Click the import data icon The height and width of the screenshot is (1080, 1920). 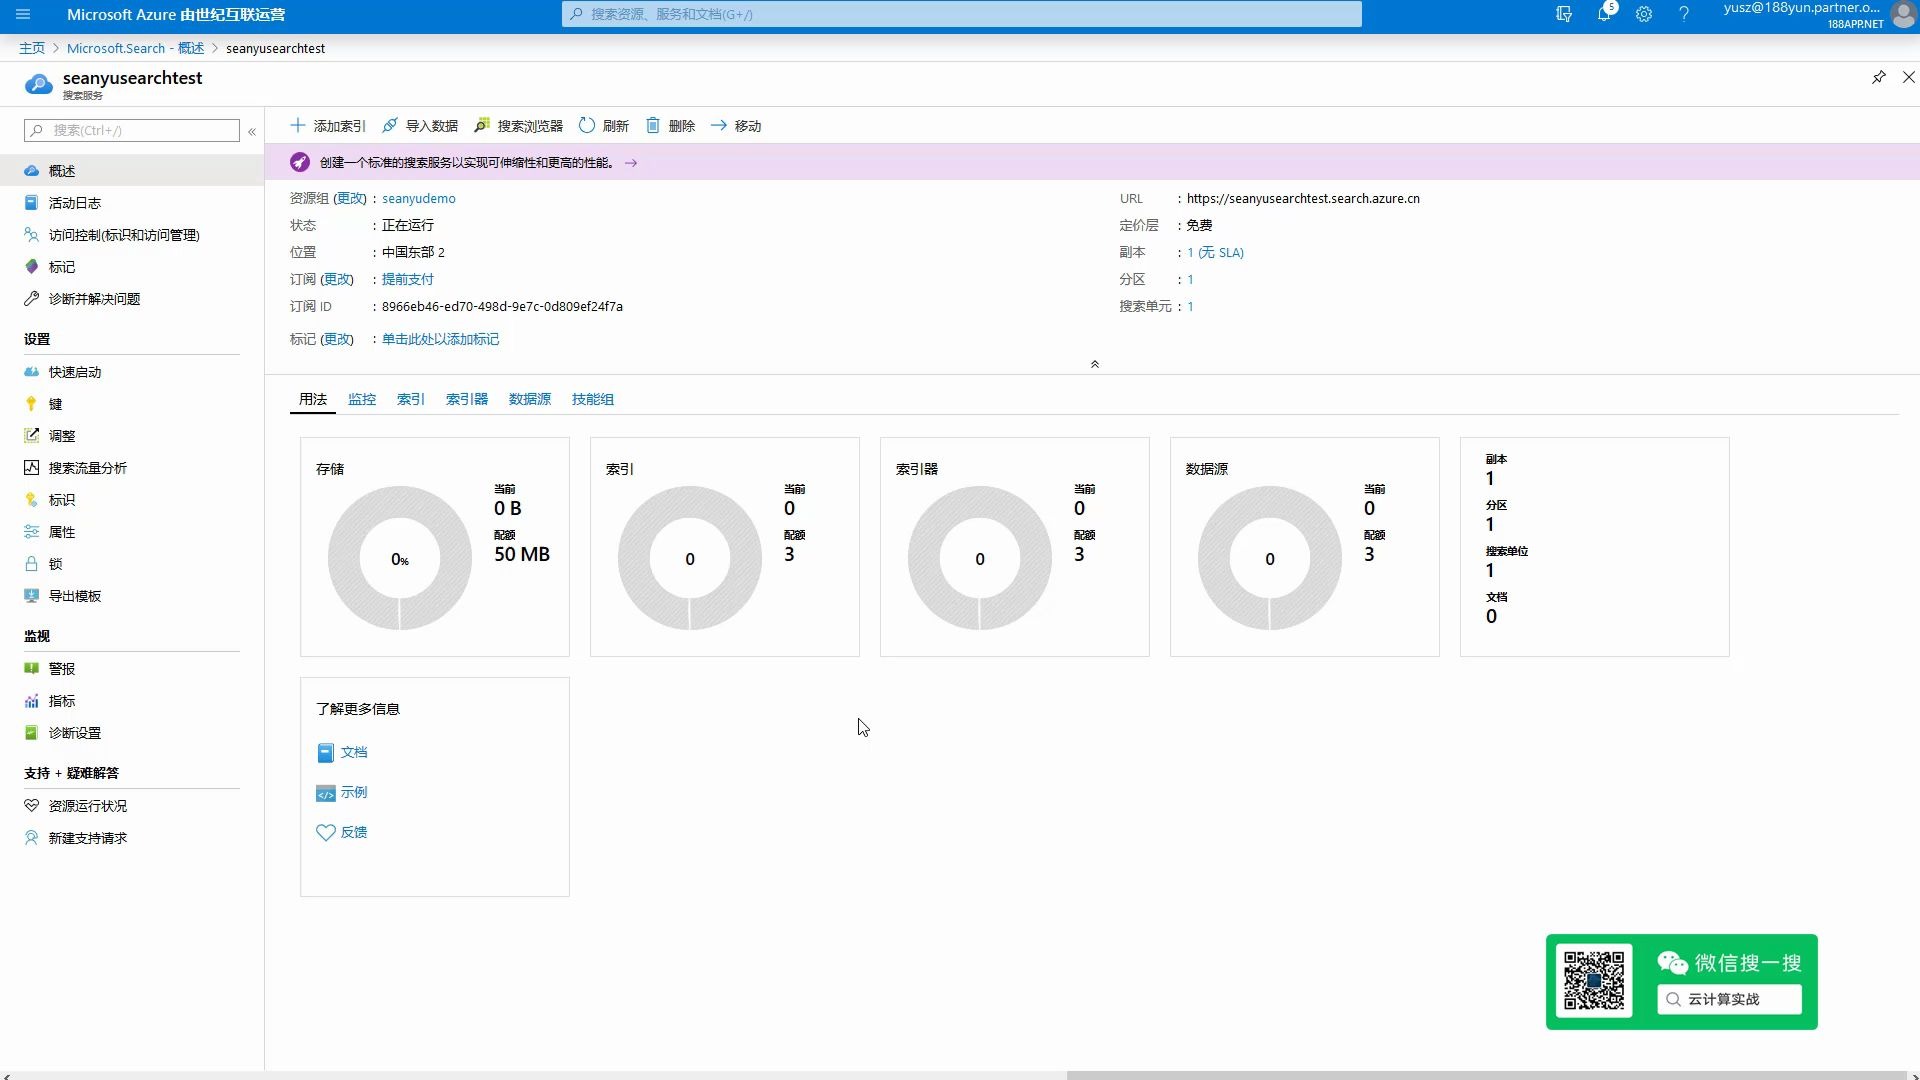point(390,125)
